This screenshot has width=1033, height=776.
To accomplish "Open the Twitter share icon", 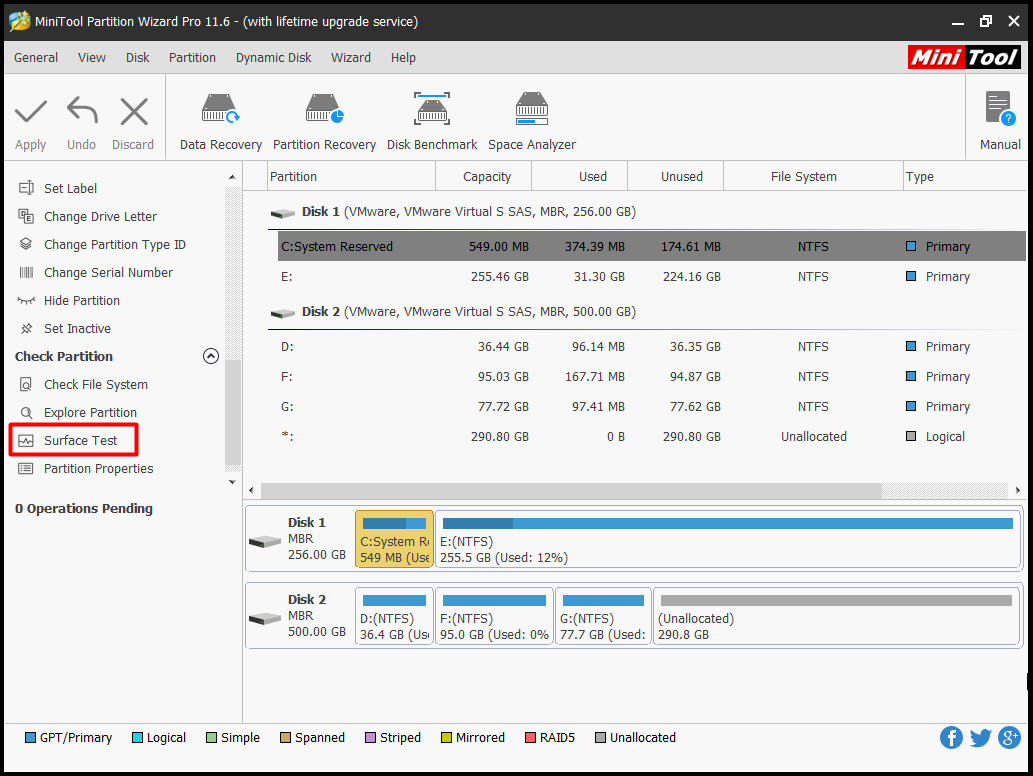I will pyautogui.click(x=980, y=737).
